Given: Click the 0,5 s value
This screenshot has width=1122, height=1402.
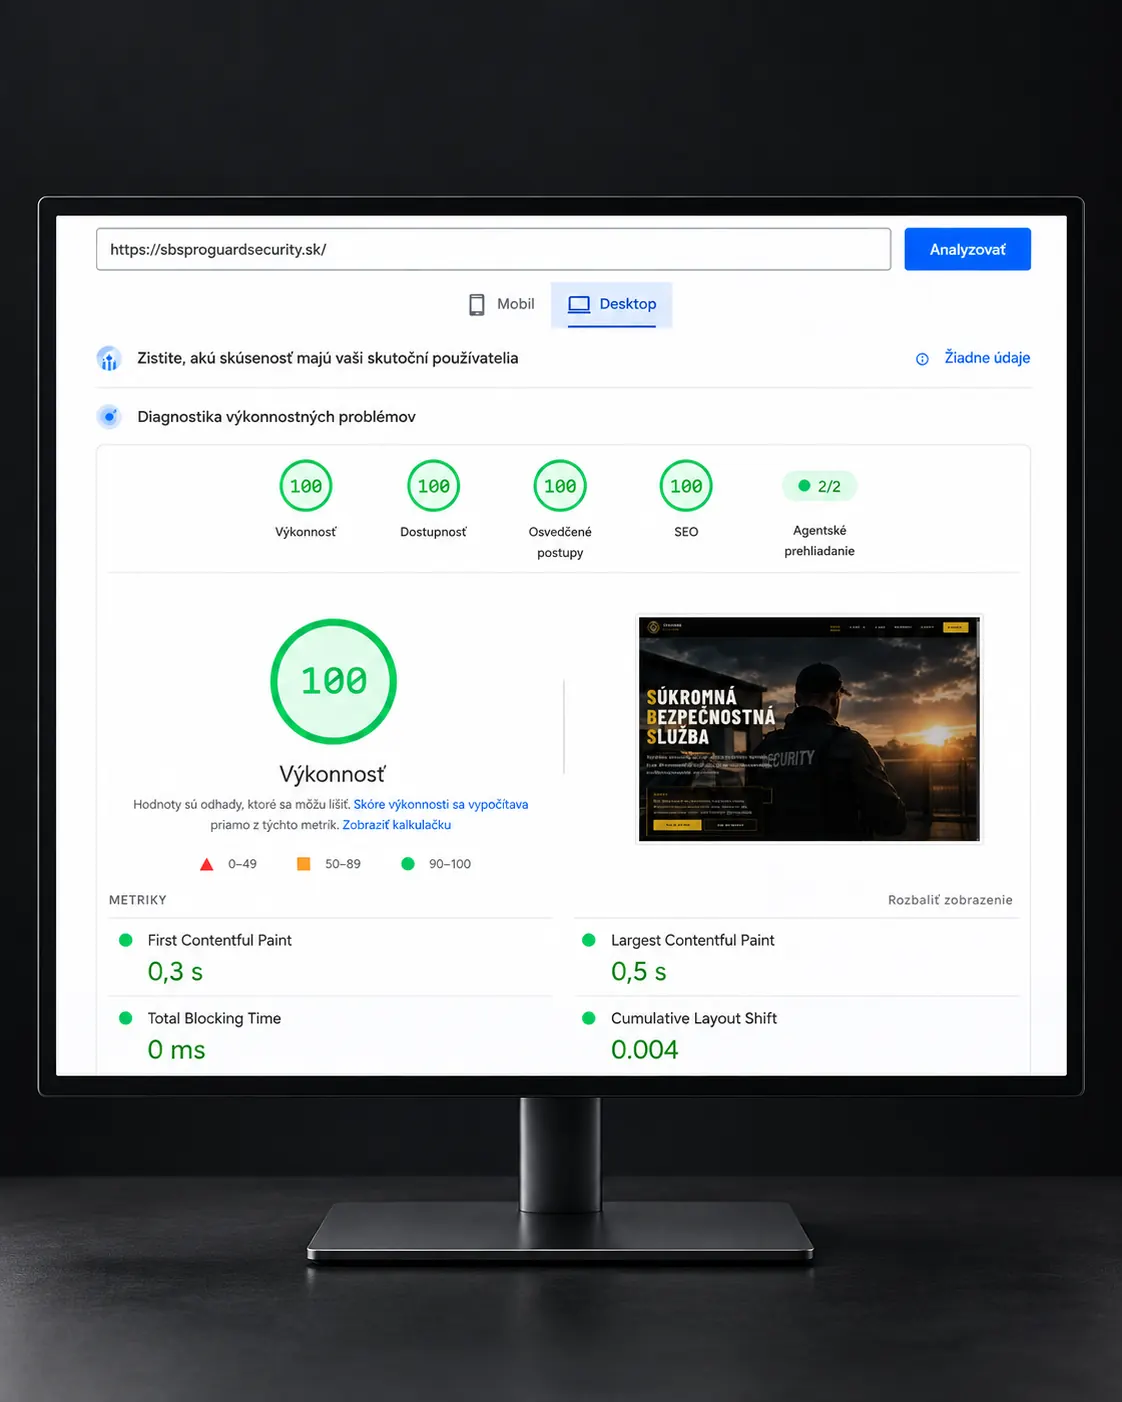Looking at the screenshot, I should point(639,972).
